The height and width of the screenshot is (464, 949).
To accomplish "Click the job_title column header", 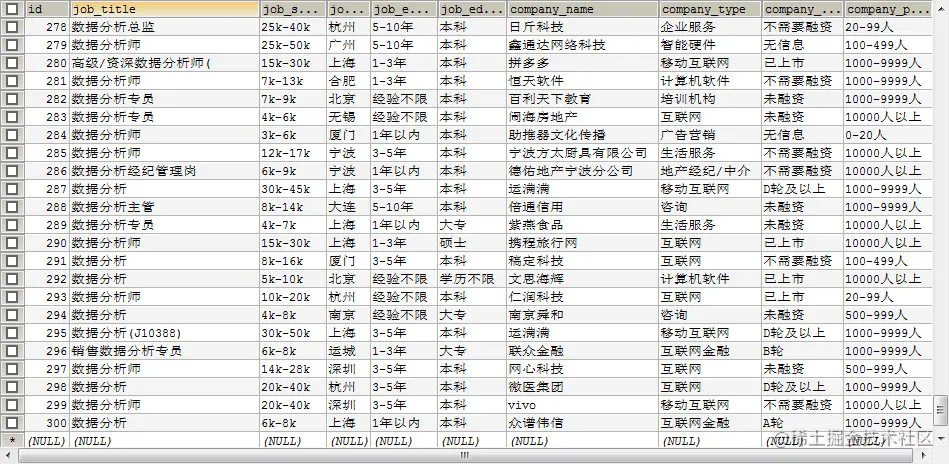I will [x=165, y=9].
